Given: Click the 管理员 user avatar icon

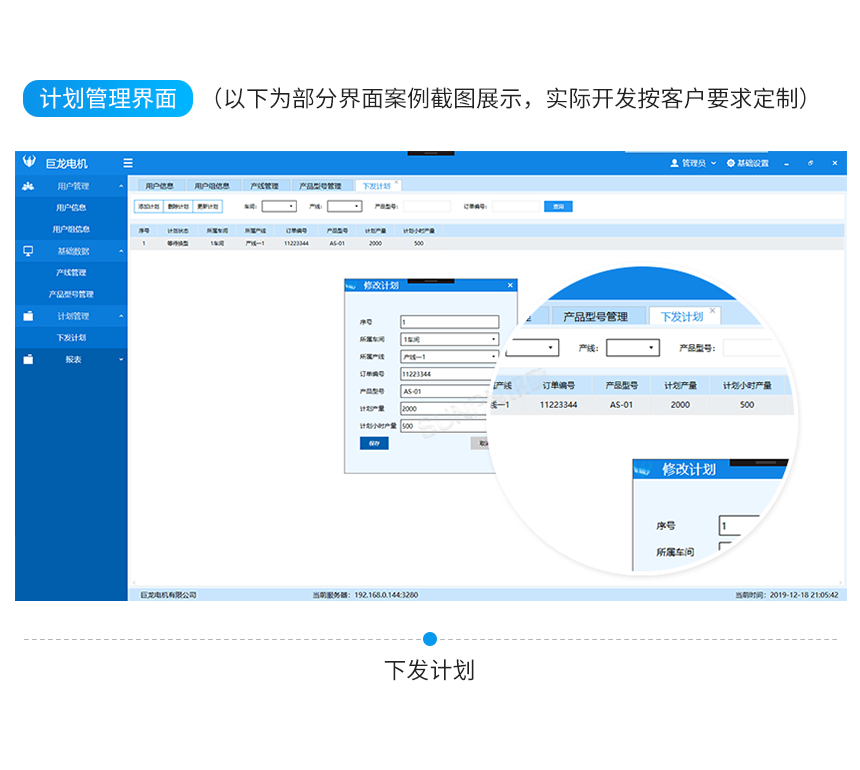Looking at the screenshot, I should pos(673,163).
